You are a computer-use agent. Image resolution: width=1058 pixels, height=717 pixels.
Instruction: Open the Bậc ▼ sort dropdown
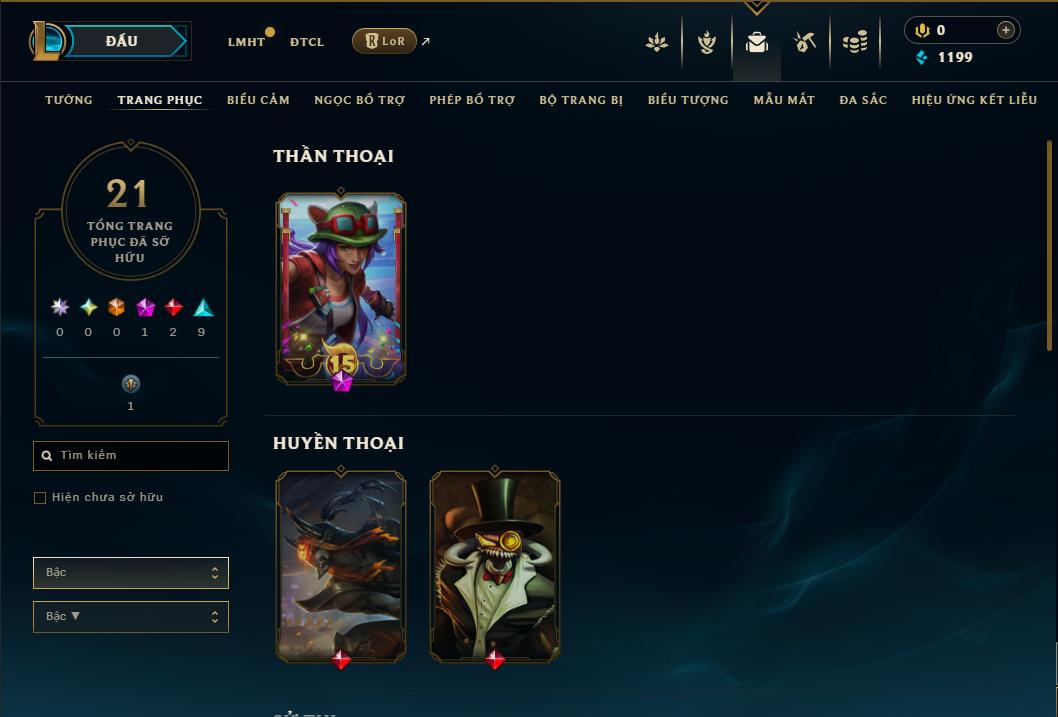131,616
